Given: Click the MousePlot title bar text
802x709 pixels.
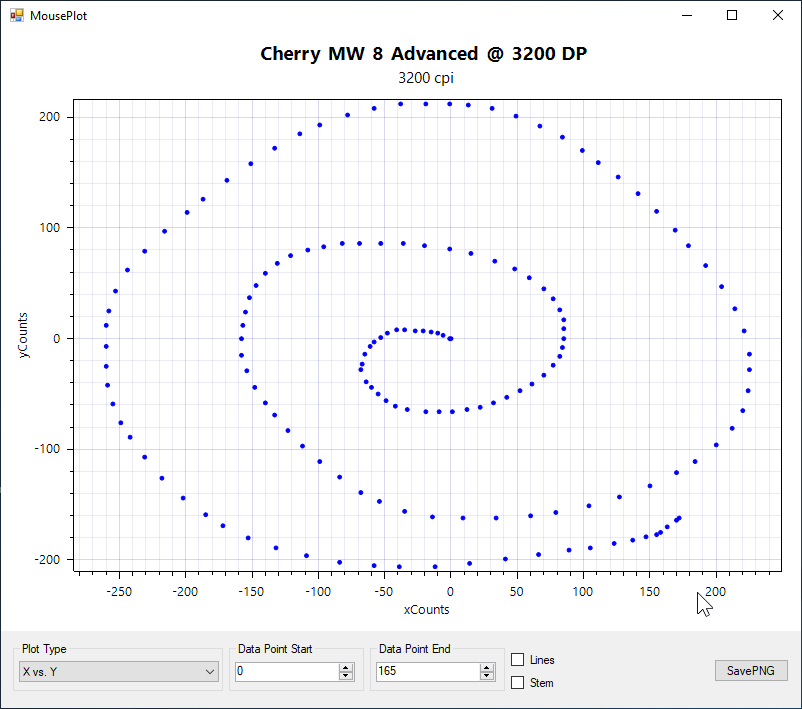Looking at the screenshot, I should (58, 16).
